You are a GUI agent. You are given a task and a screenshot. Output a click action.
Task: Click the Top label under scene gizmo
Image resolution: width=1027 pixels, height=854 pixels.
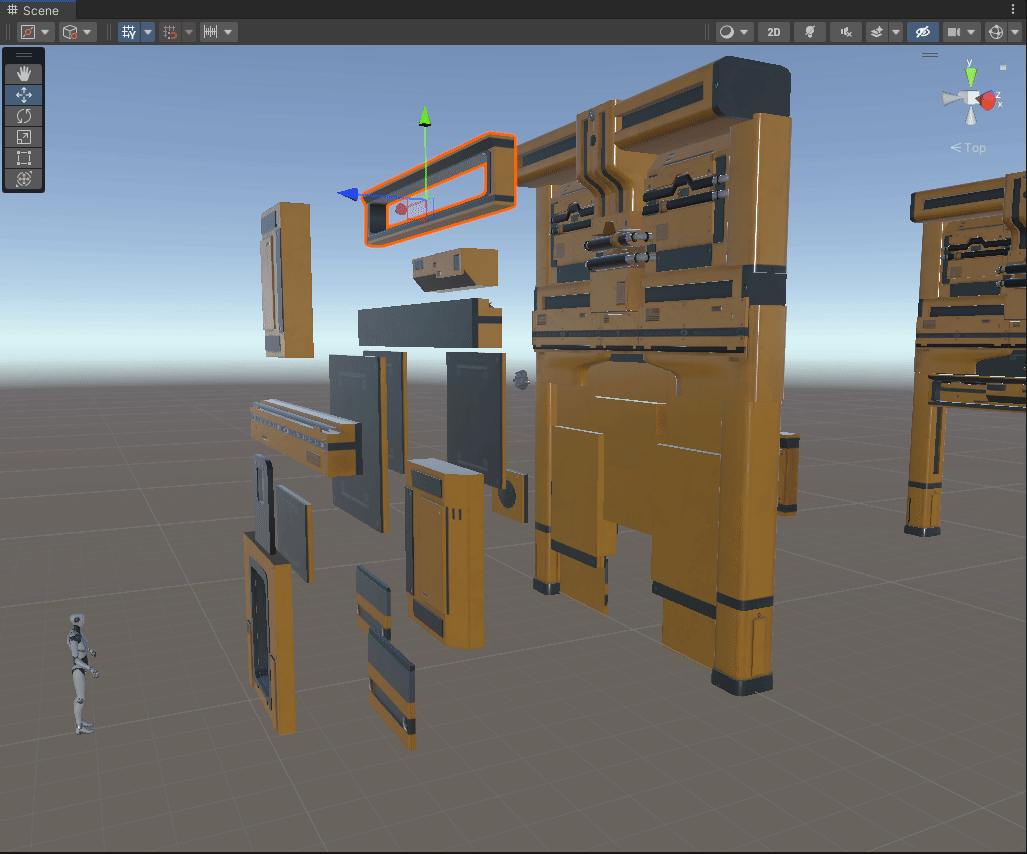pos(968,147)
